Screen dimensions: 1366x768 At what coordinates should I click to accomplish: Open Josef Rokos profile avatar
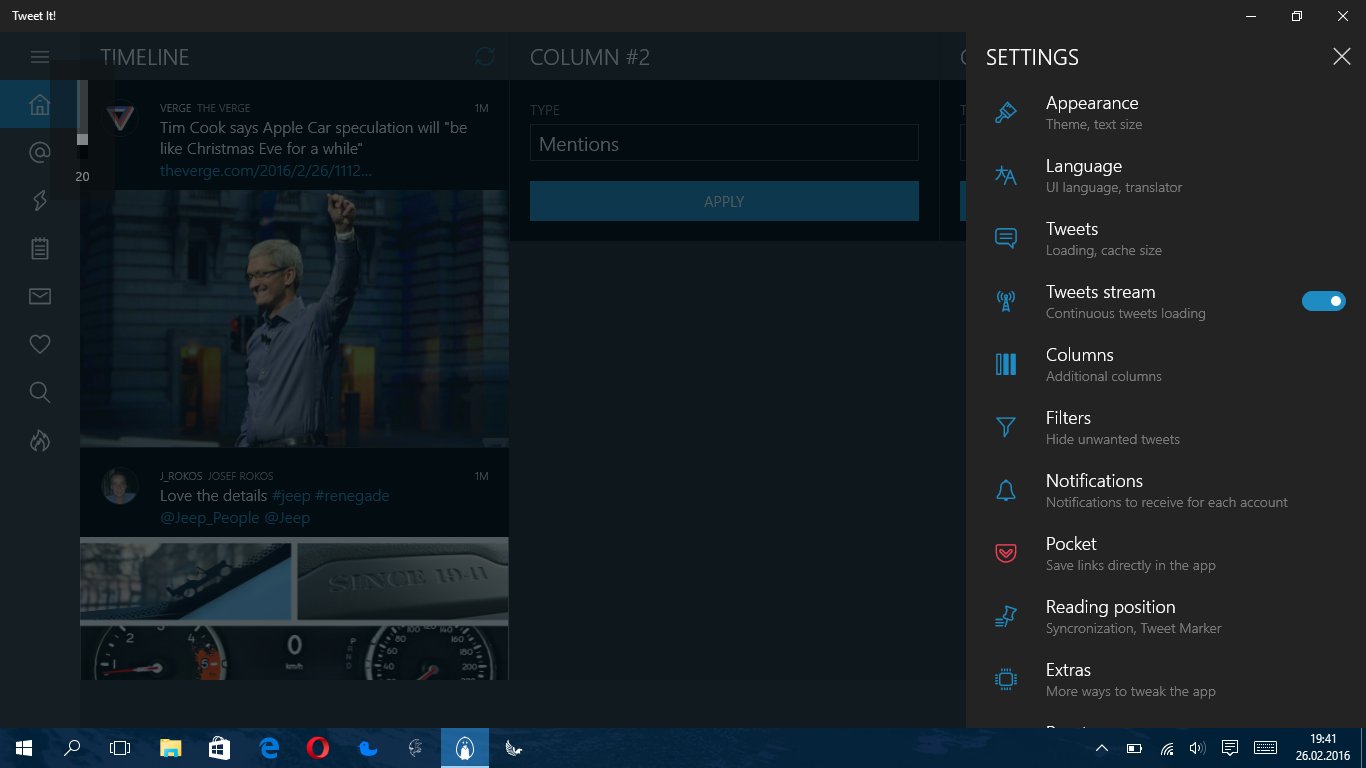click(120, 486)
